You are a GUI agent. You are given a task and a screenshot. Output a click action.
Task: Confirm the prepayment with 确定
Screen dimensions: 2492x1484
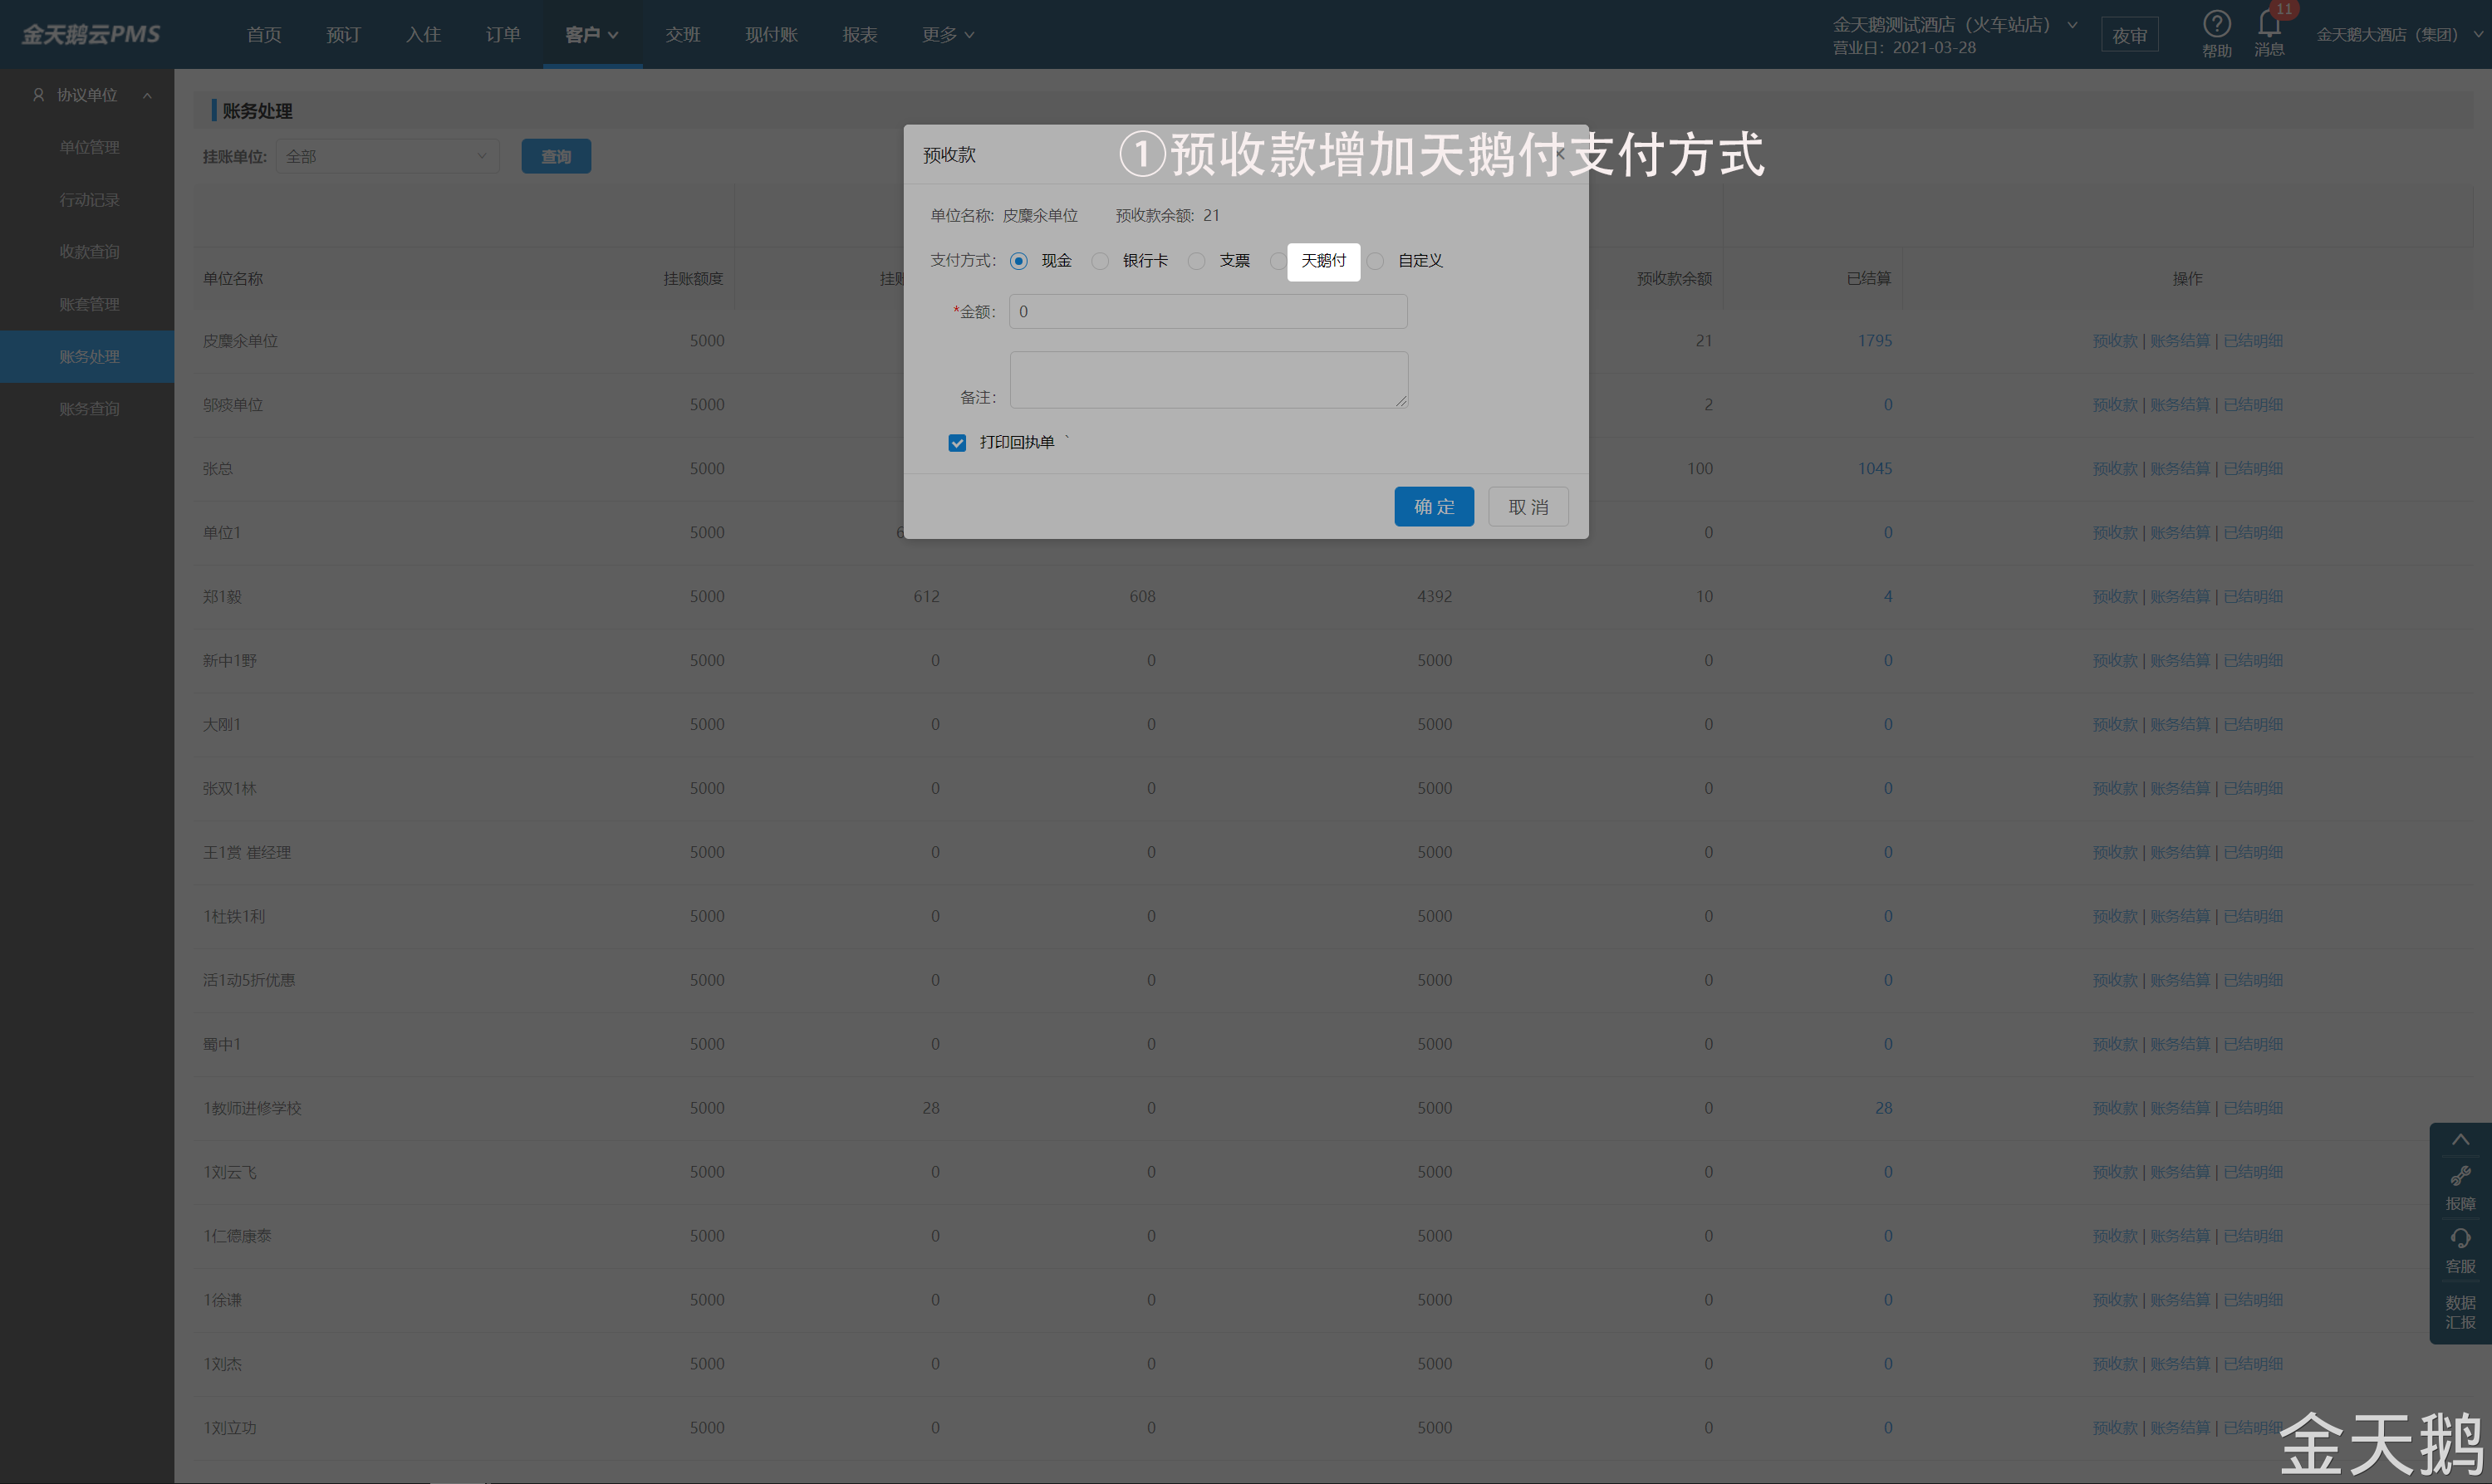pos(1434,507)
